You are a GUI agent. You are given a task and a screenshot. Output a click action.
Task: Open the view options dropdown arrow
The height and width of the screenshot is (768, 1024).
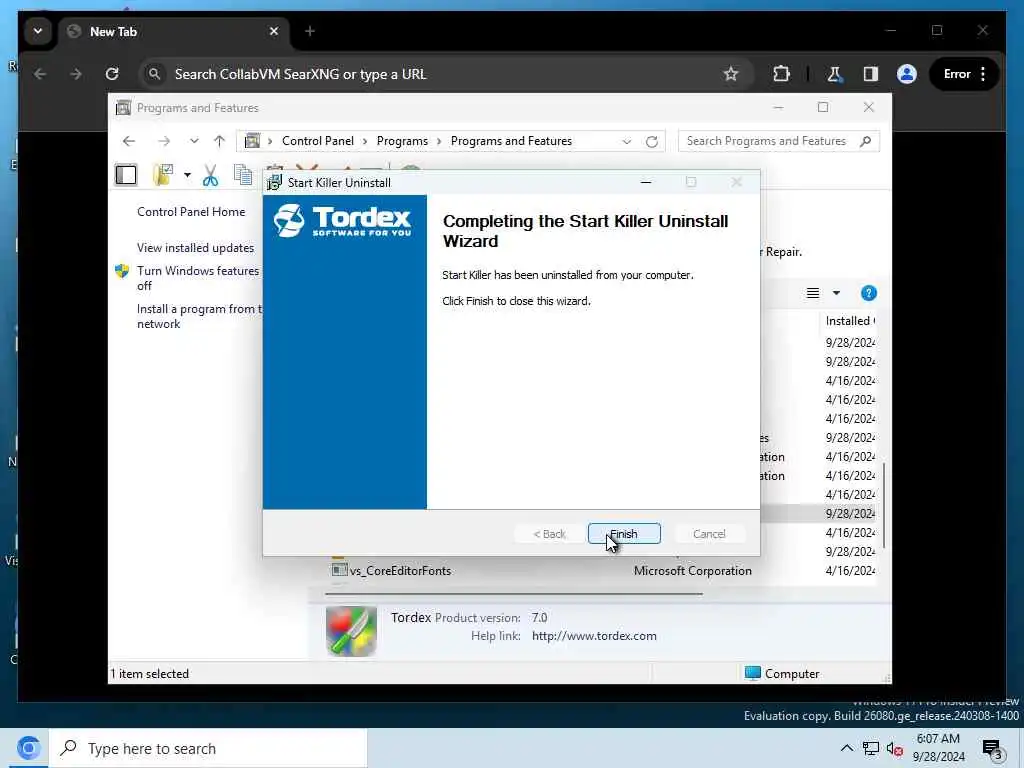(837, 293)
